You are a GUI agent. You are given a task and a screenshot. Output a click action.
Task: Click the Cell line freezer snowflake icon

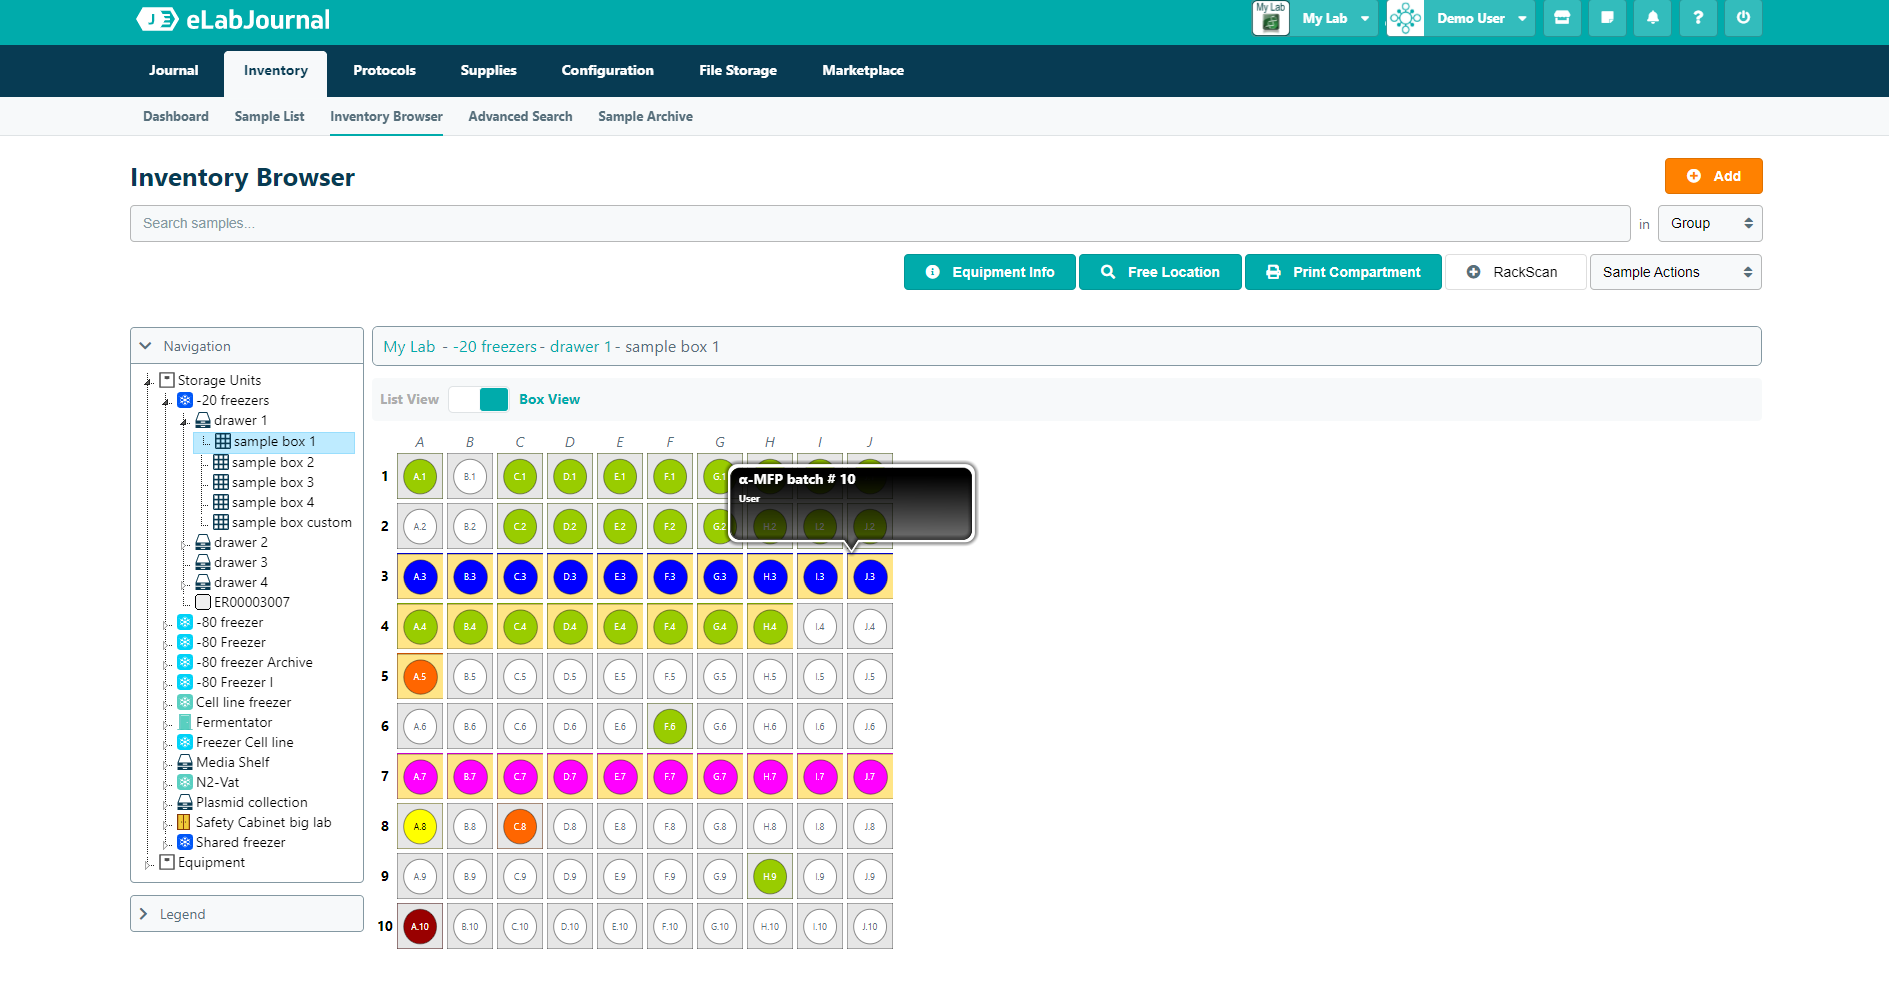pos(185,702)
